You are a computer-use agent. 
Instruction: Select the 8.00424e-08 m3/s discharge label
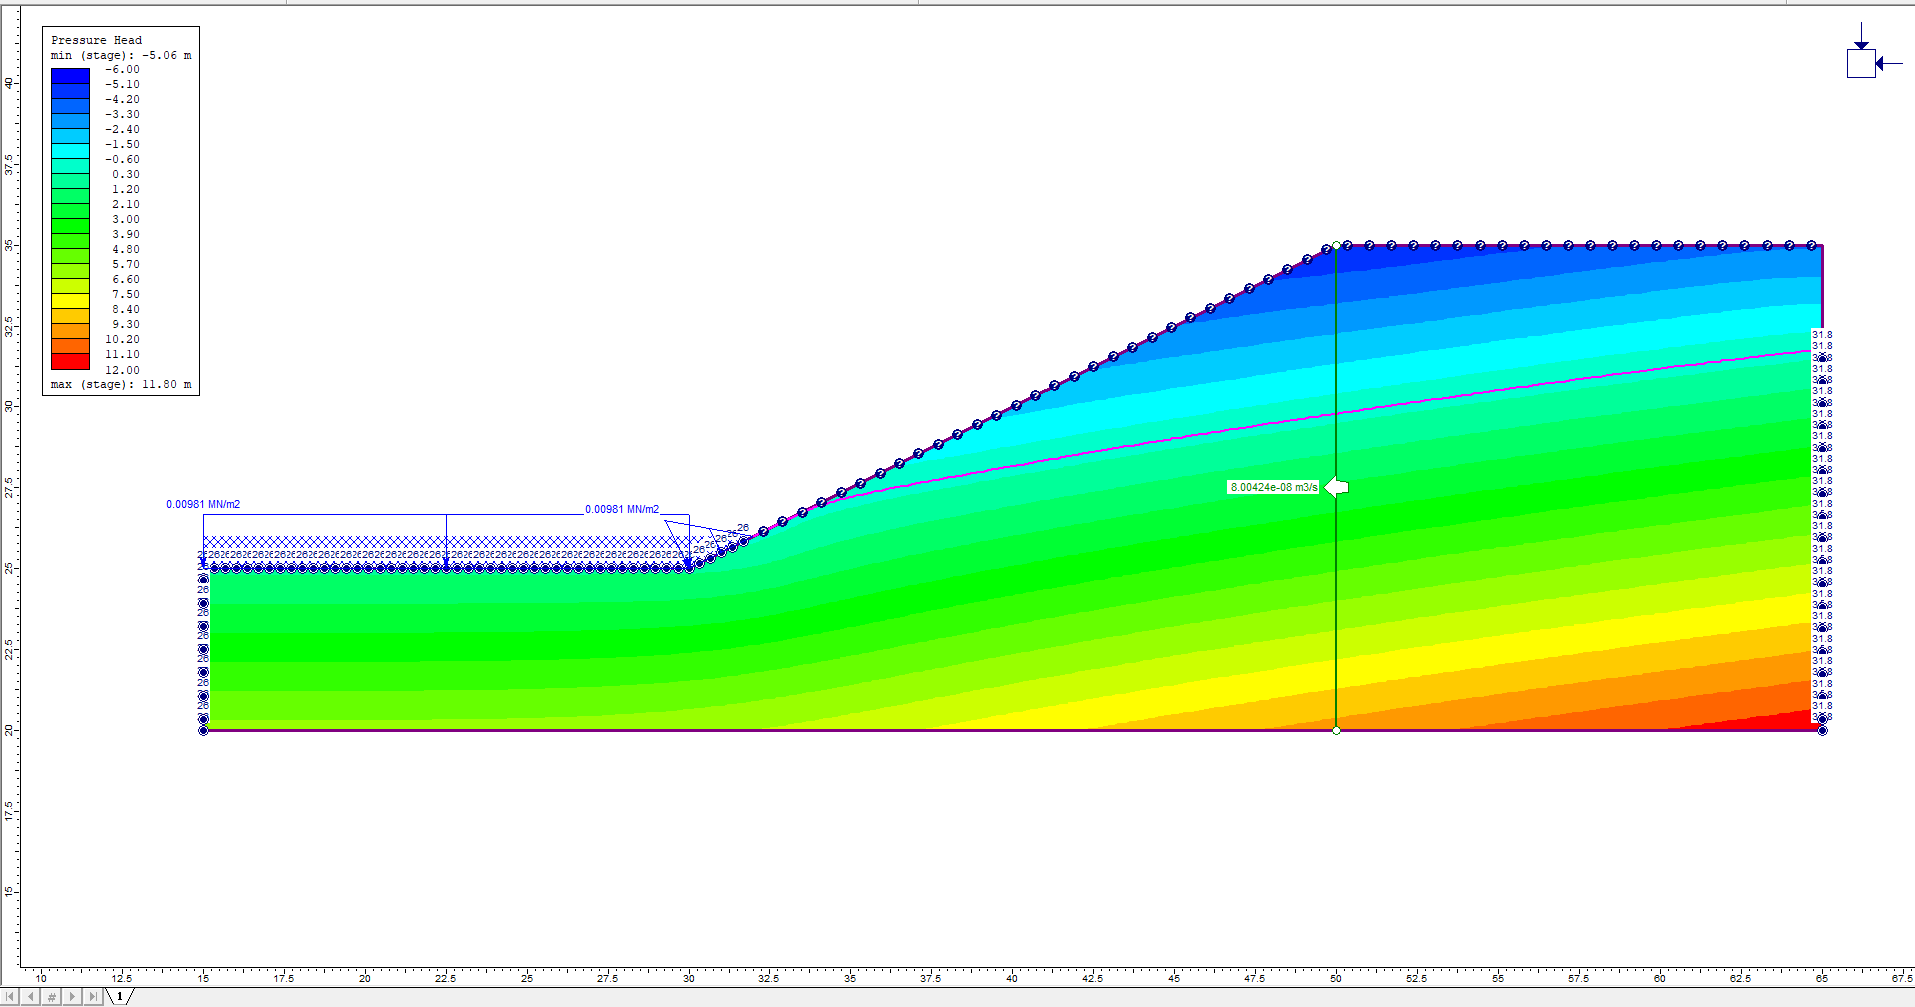click(1273, 487)
